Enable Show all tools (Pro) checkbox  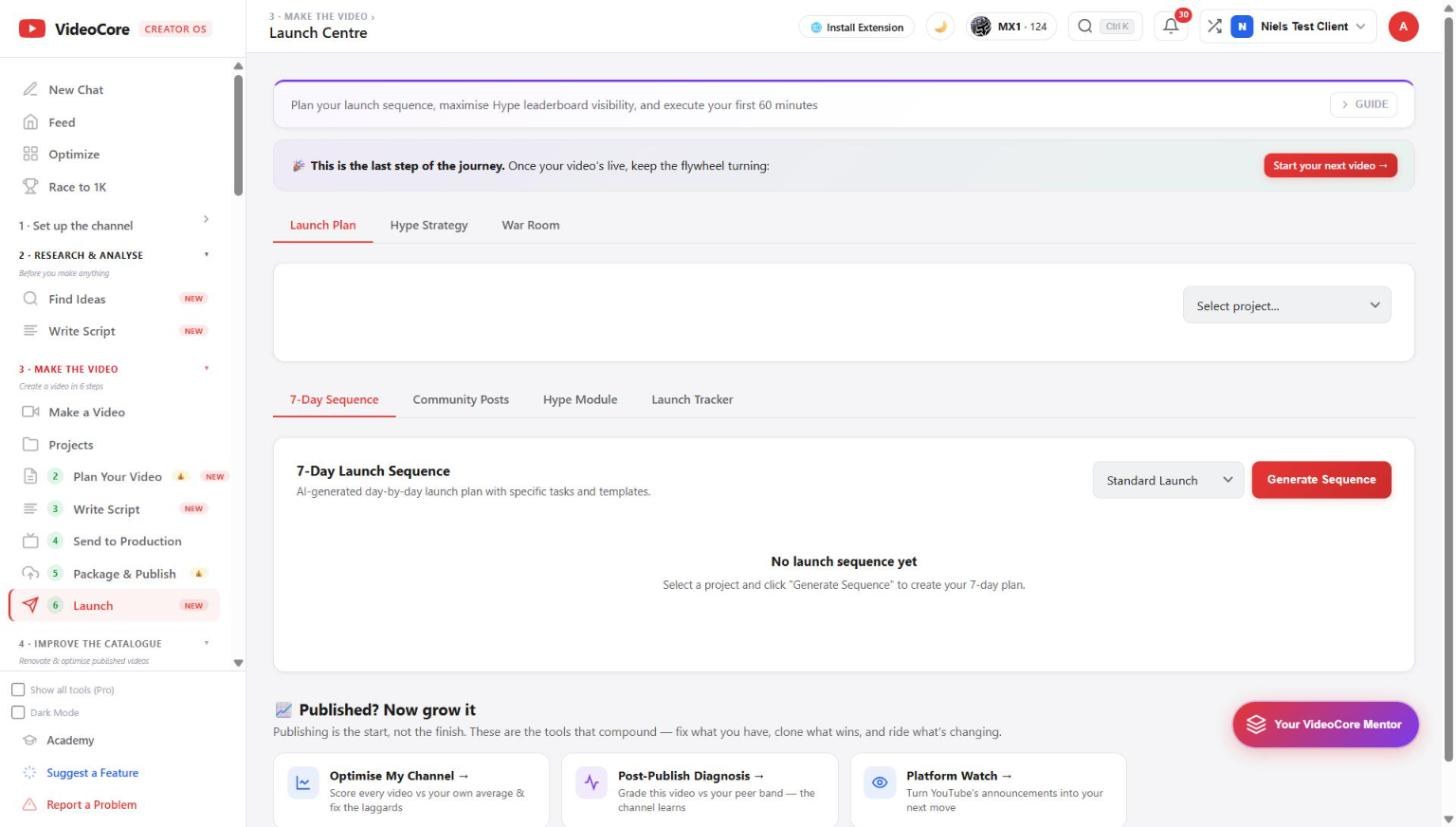(x=18, y=690)
